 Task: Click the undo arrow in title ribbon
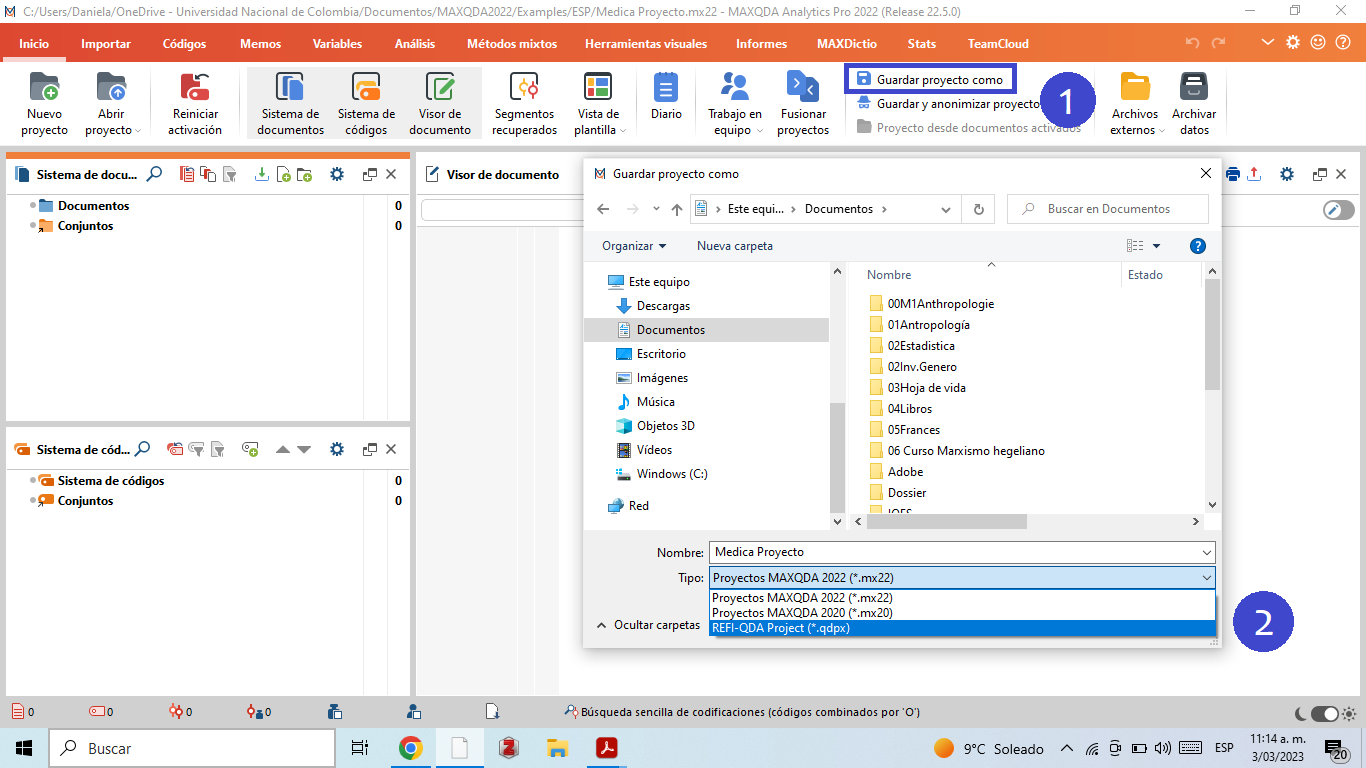click(x=1191, y=43)
